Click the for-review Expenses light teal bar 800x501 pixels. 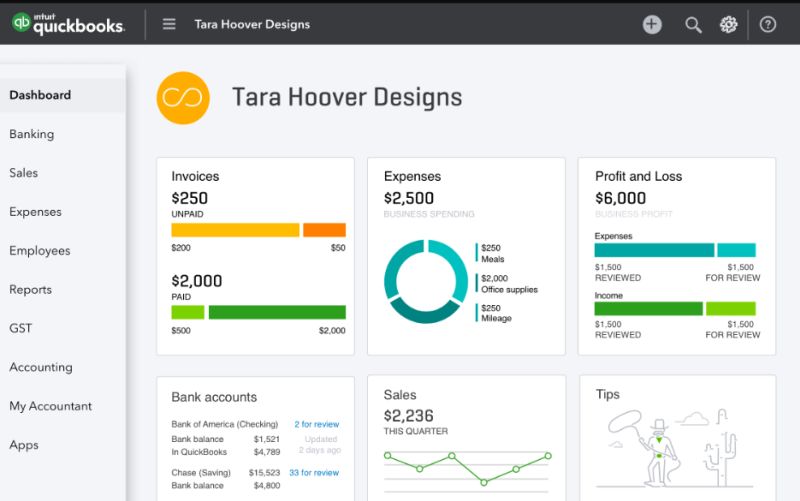[736, 250]
